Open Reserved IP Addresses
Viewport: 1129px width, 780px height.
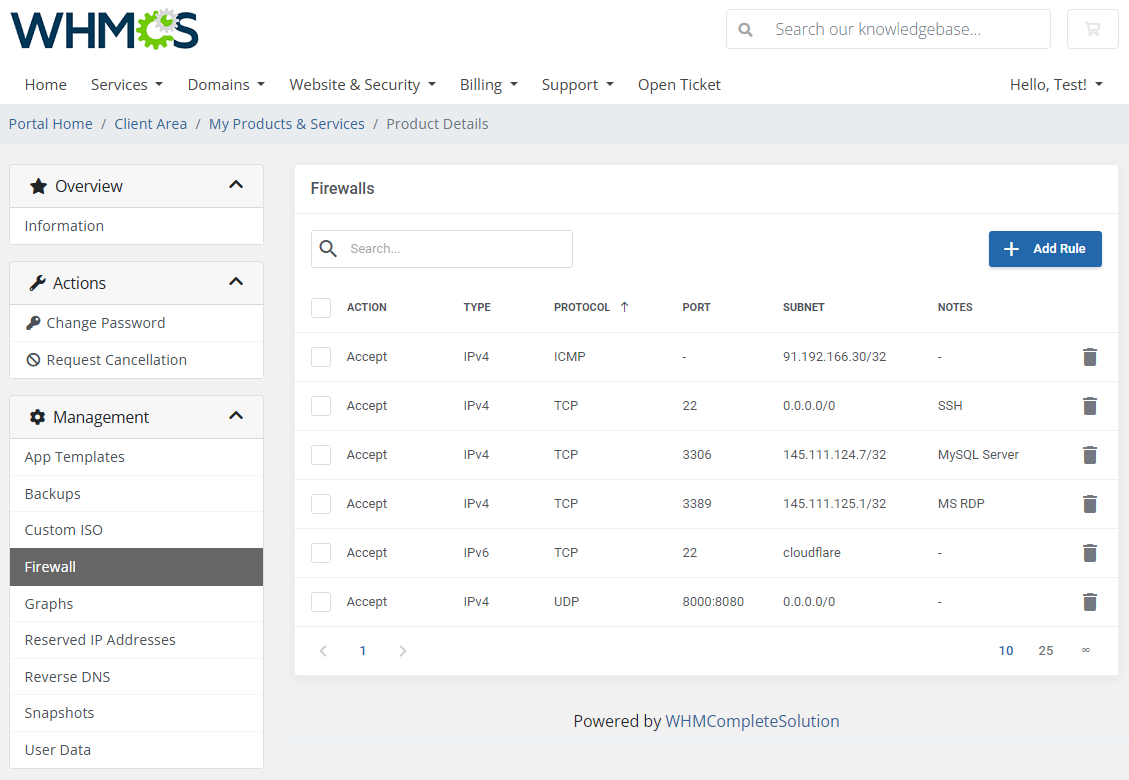[136, 640]
